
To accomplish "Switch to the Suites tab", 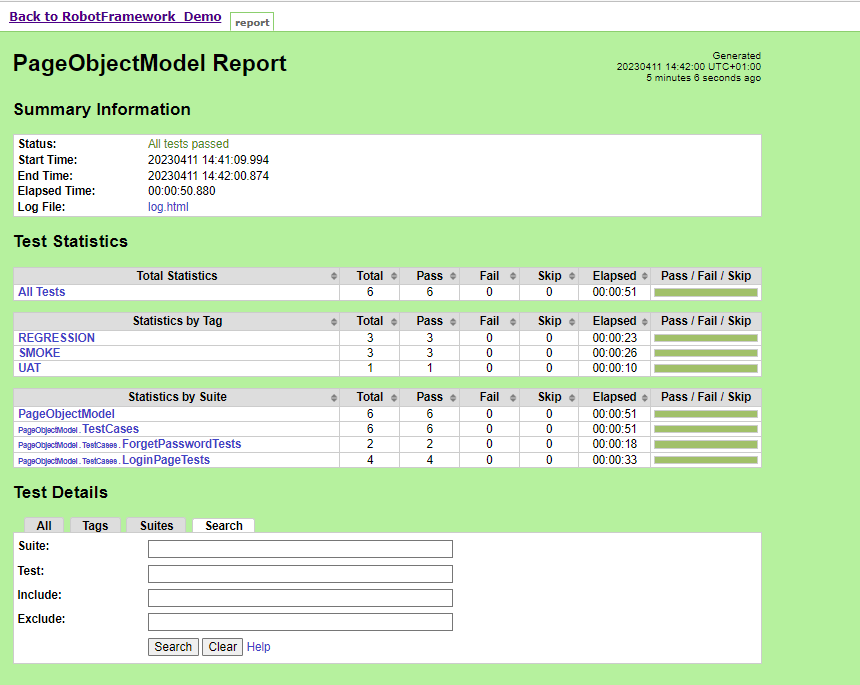I will 156,526.
